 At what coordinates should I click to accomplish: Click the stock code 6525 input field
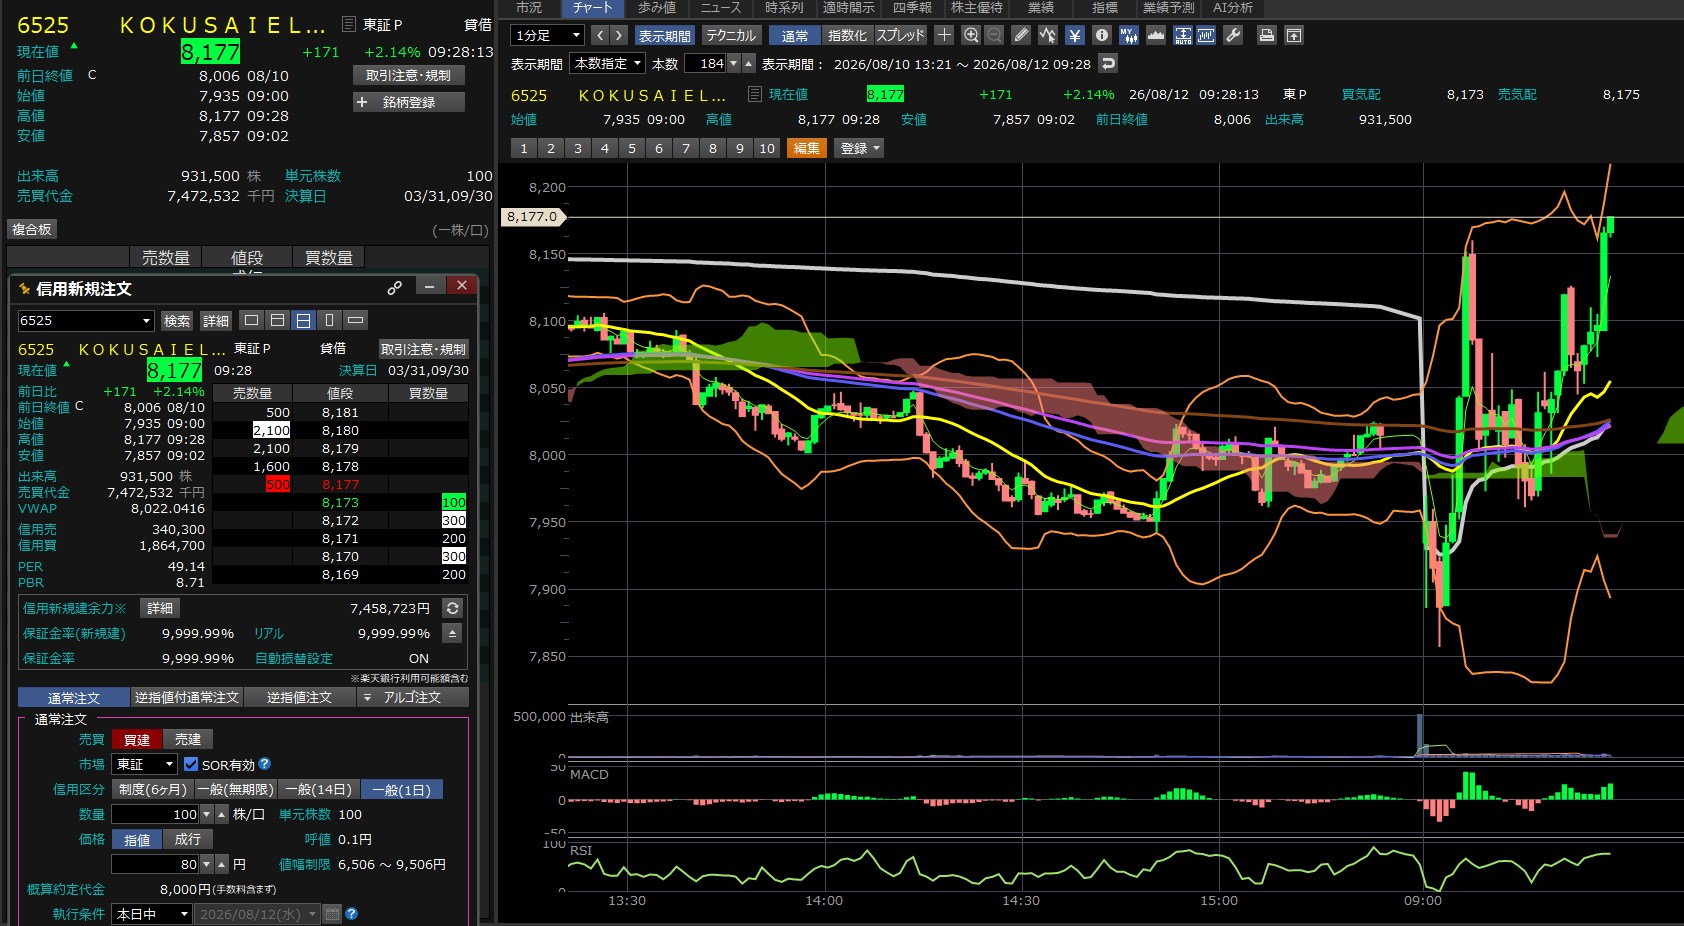pyautogui.click(x=86, y=320)
